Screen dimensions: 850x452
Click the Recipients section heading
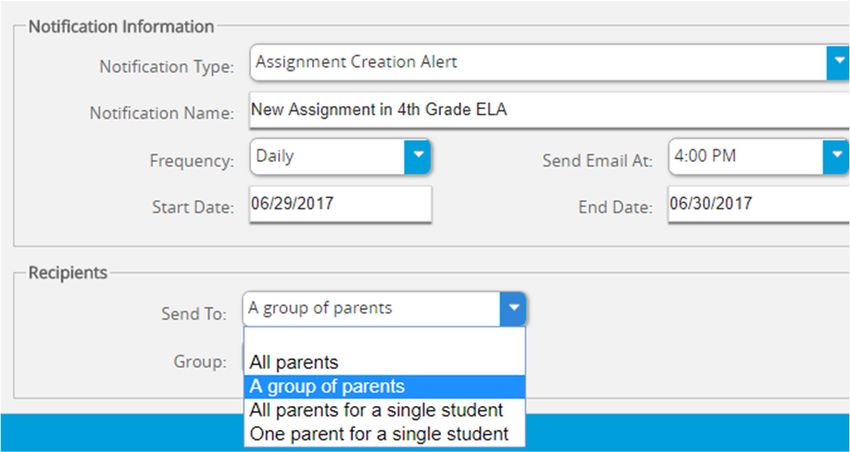(68, 273)
